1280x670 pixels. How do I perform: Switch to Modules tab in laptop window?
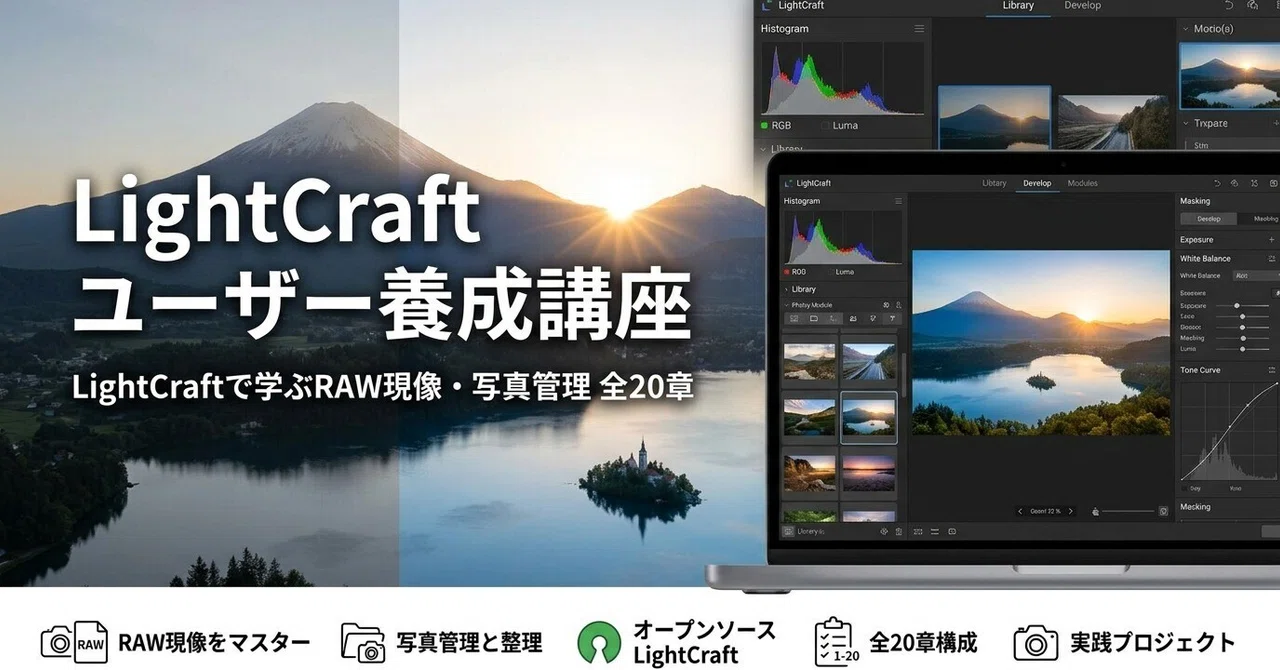click(1082, 183)
